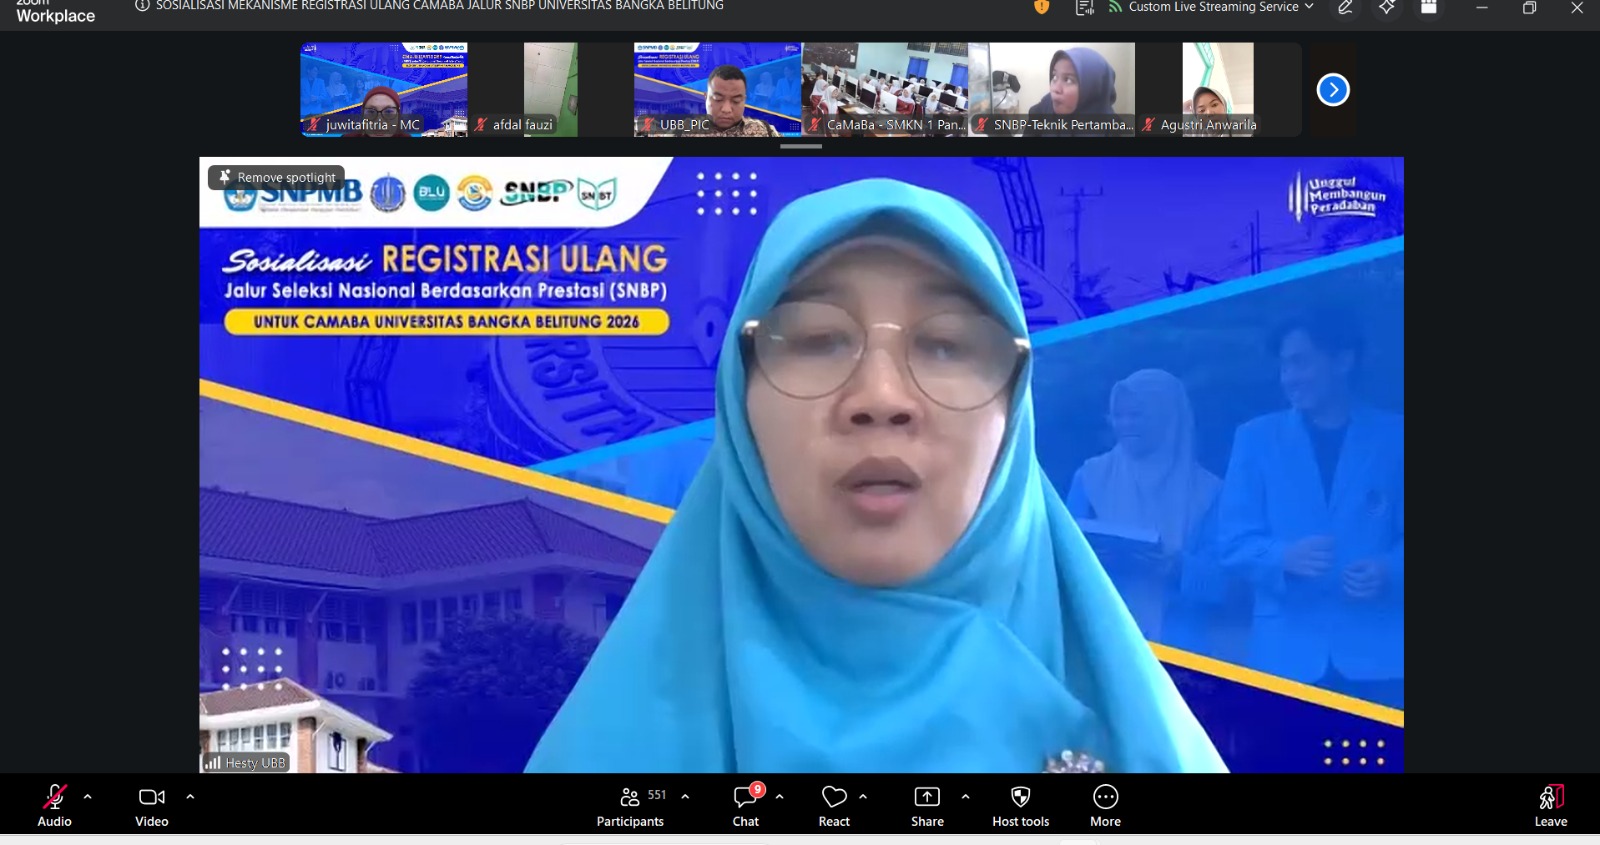Toggle the camera with the Video button
The width and height of the screenshot is (1600, 845).
click(x=152, y=804)
